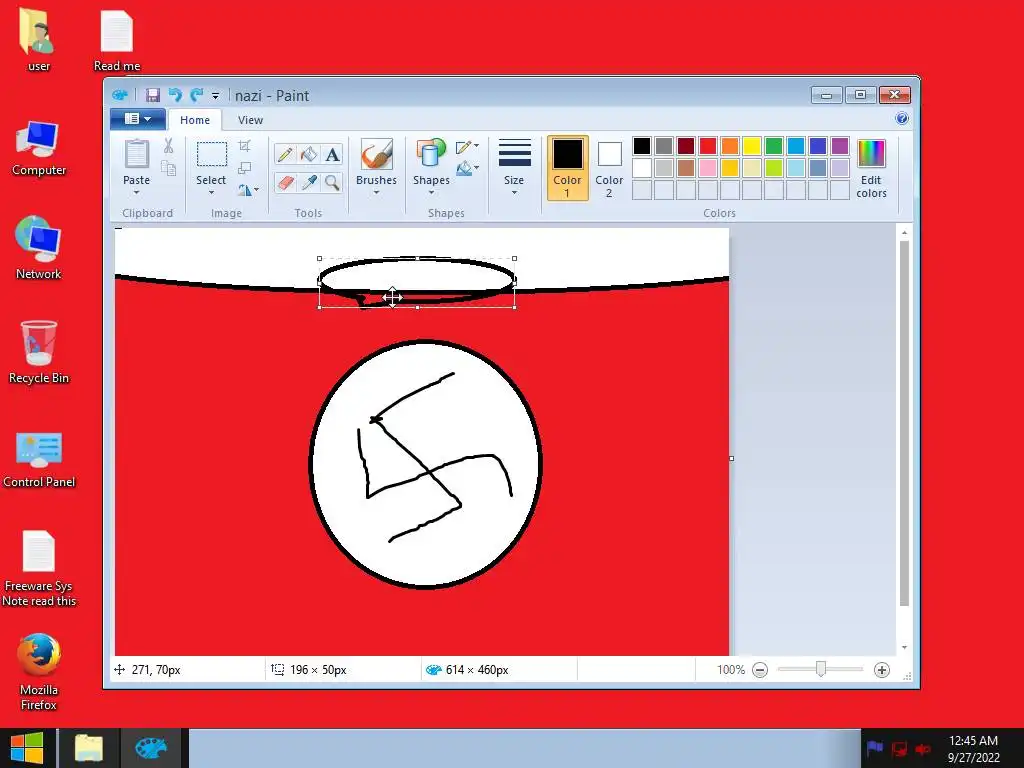Pick the yellow color swatch
Image resolution: width=1024 pixels, height=768 pixels.
click(x=752, y=146)
